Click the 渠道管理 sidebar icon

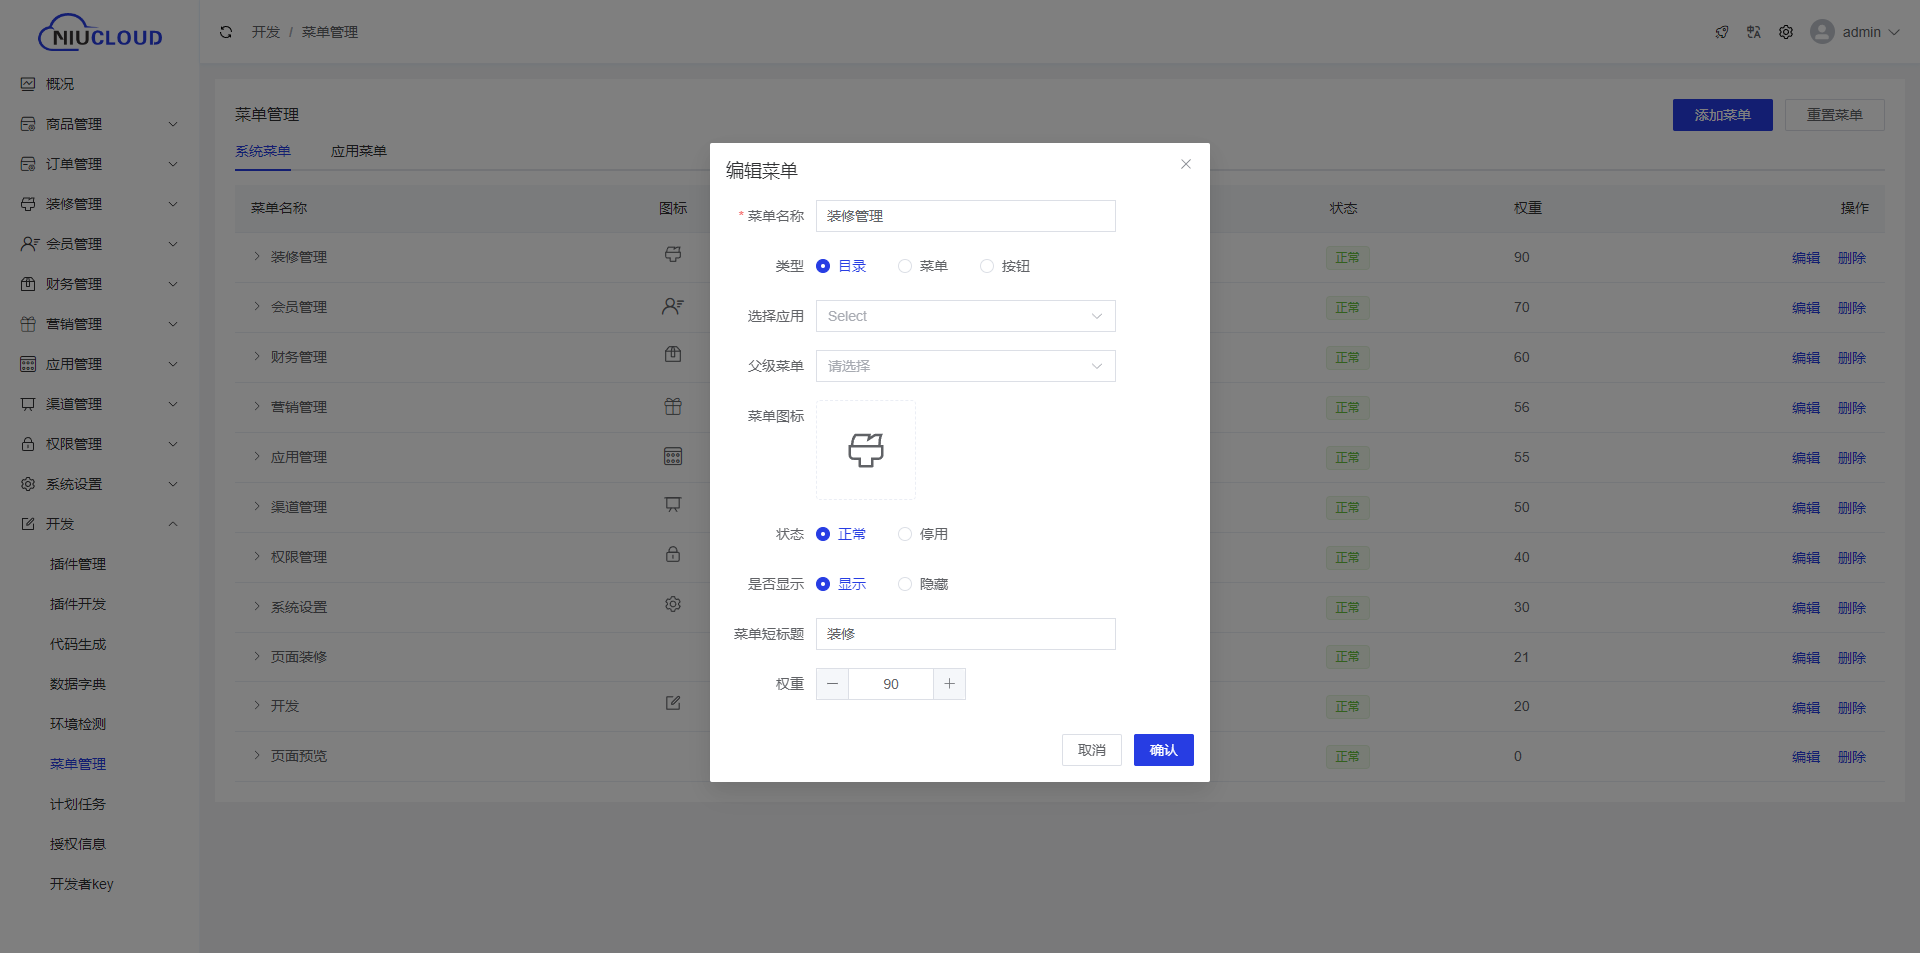28,404
